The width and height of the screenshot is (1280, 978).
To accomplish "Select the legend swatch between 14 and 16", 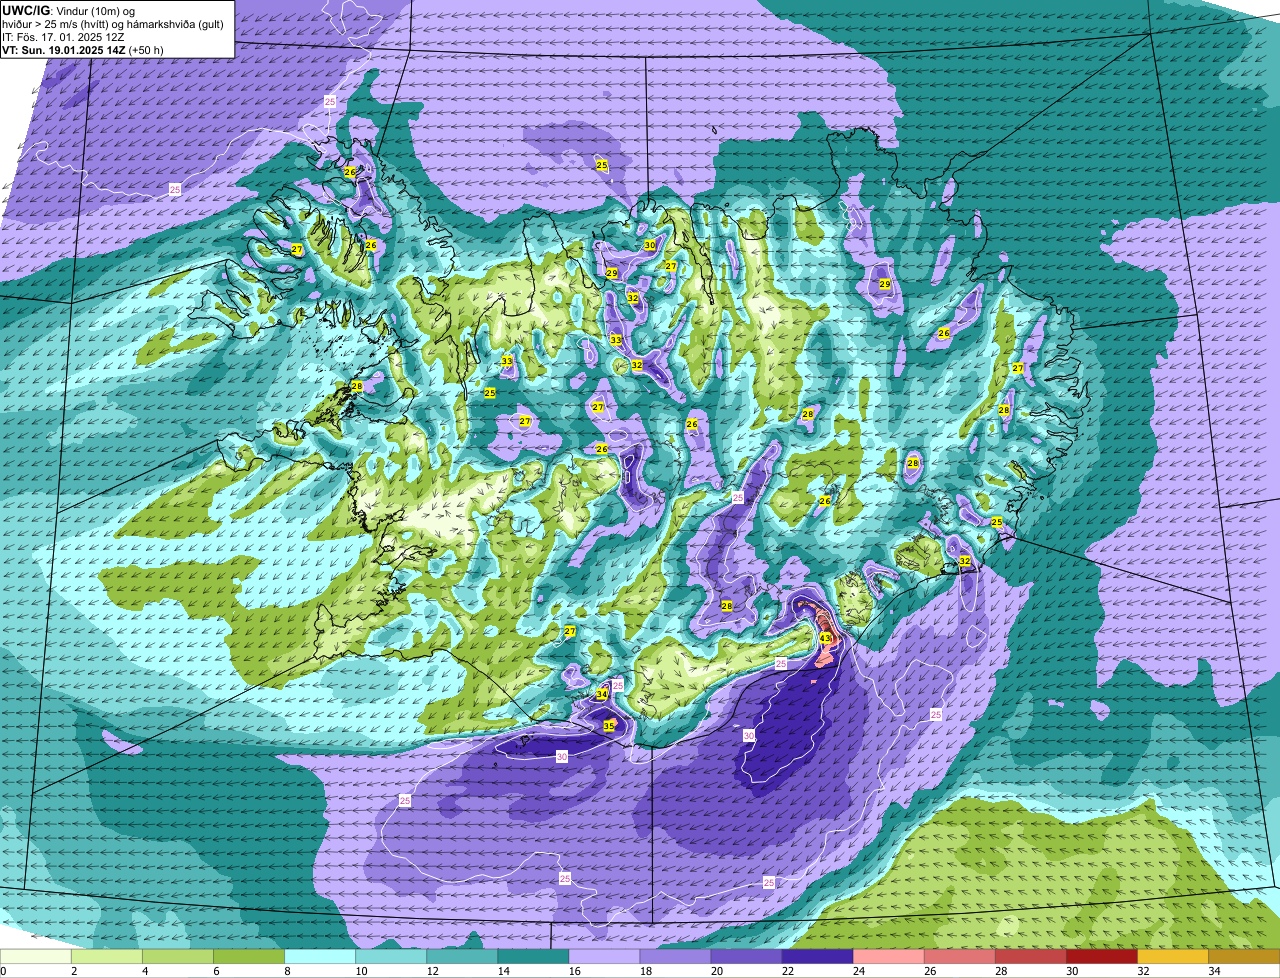I will click(533, 956).
